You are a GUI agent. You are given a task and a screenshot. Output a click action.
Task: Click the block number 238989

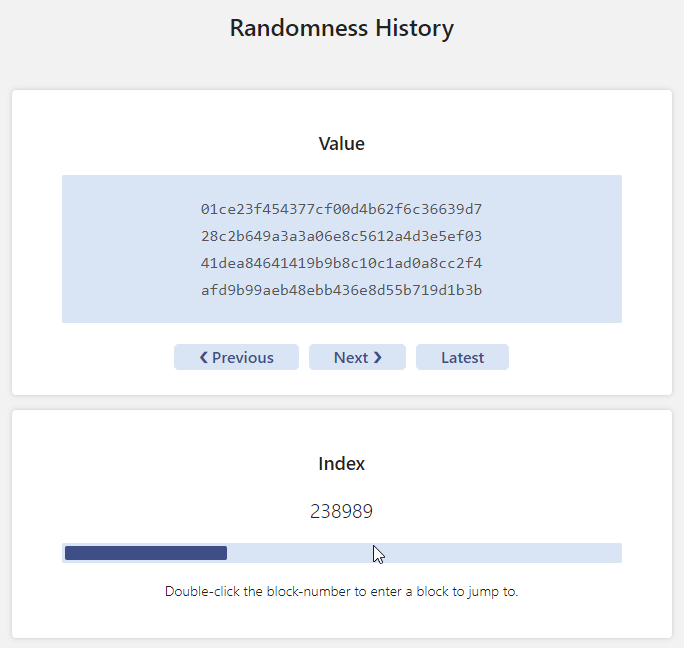(342, 511)
